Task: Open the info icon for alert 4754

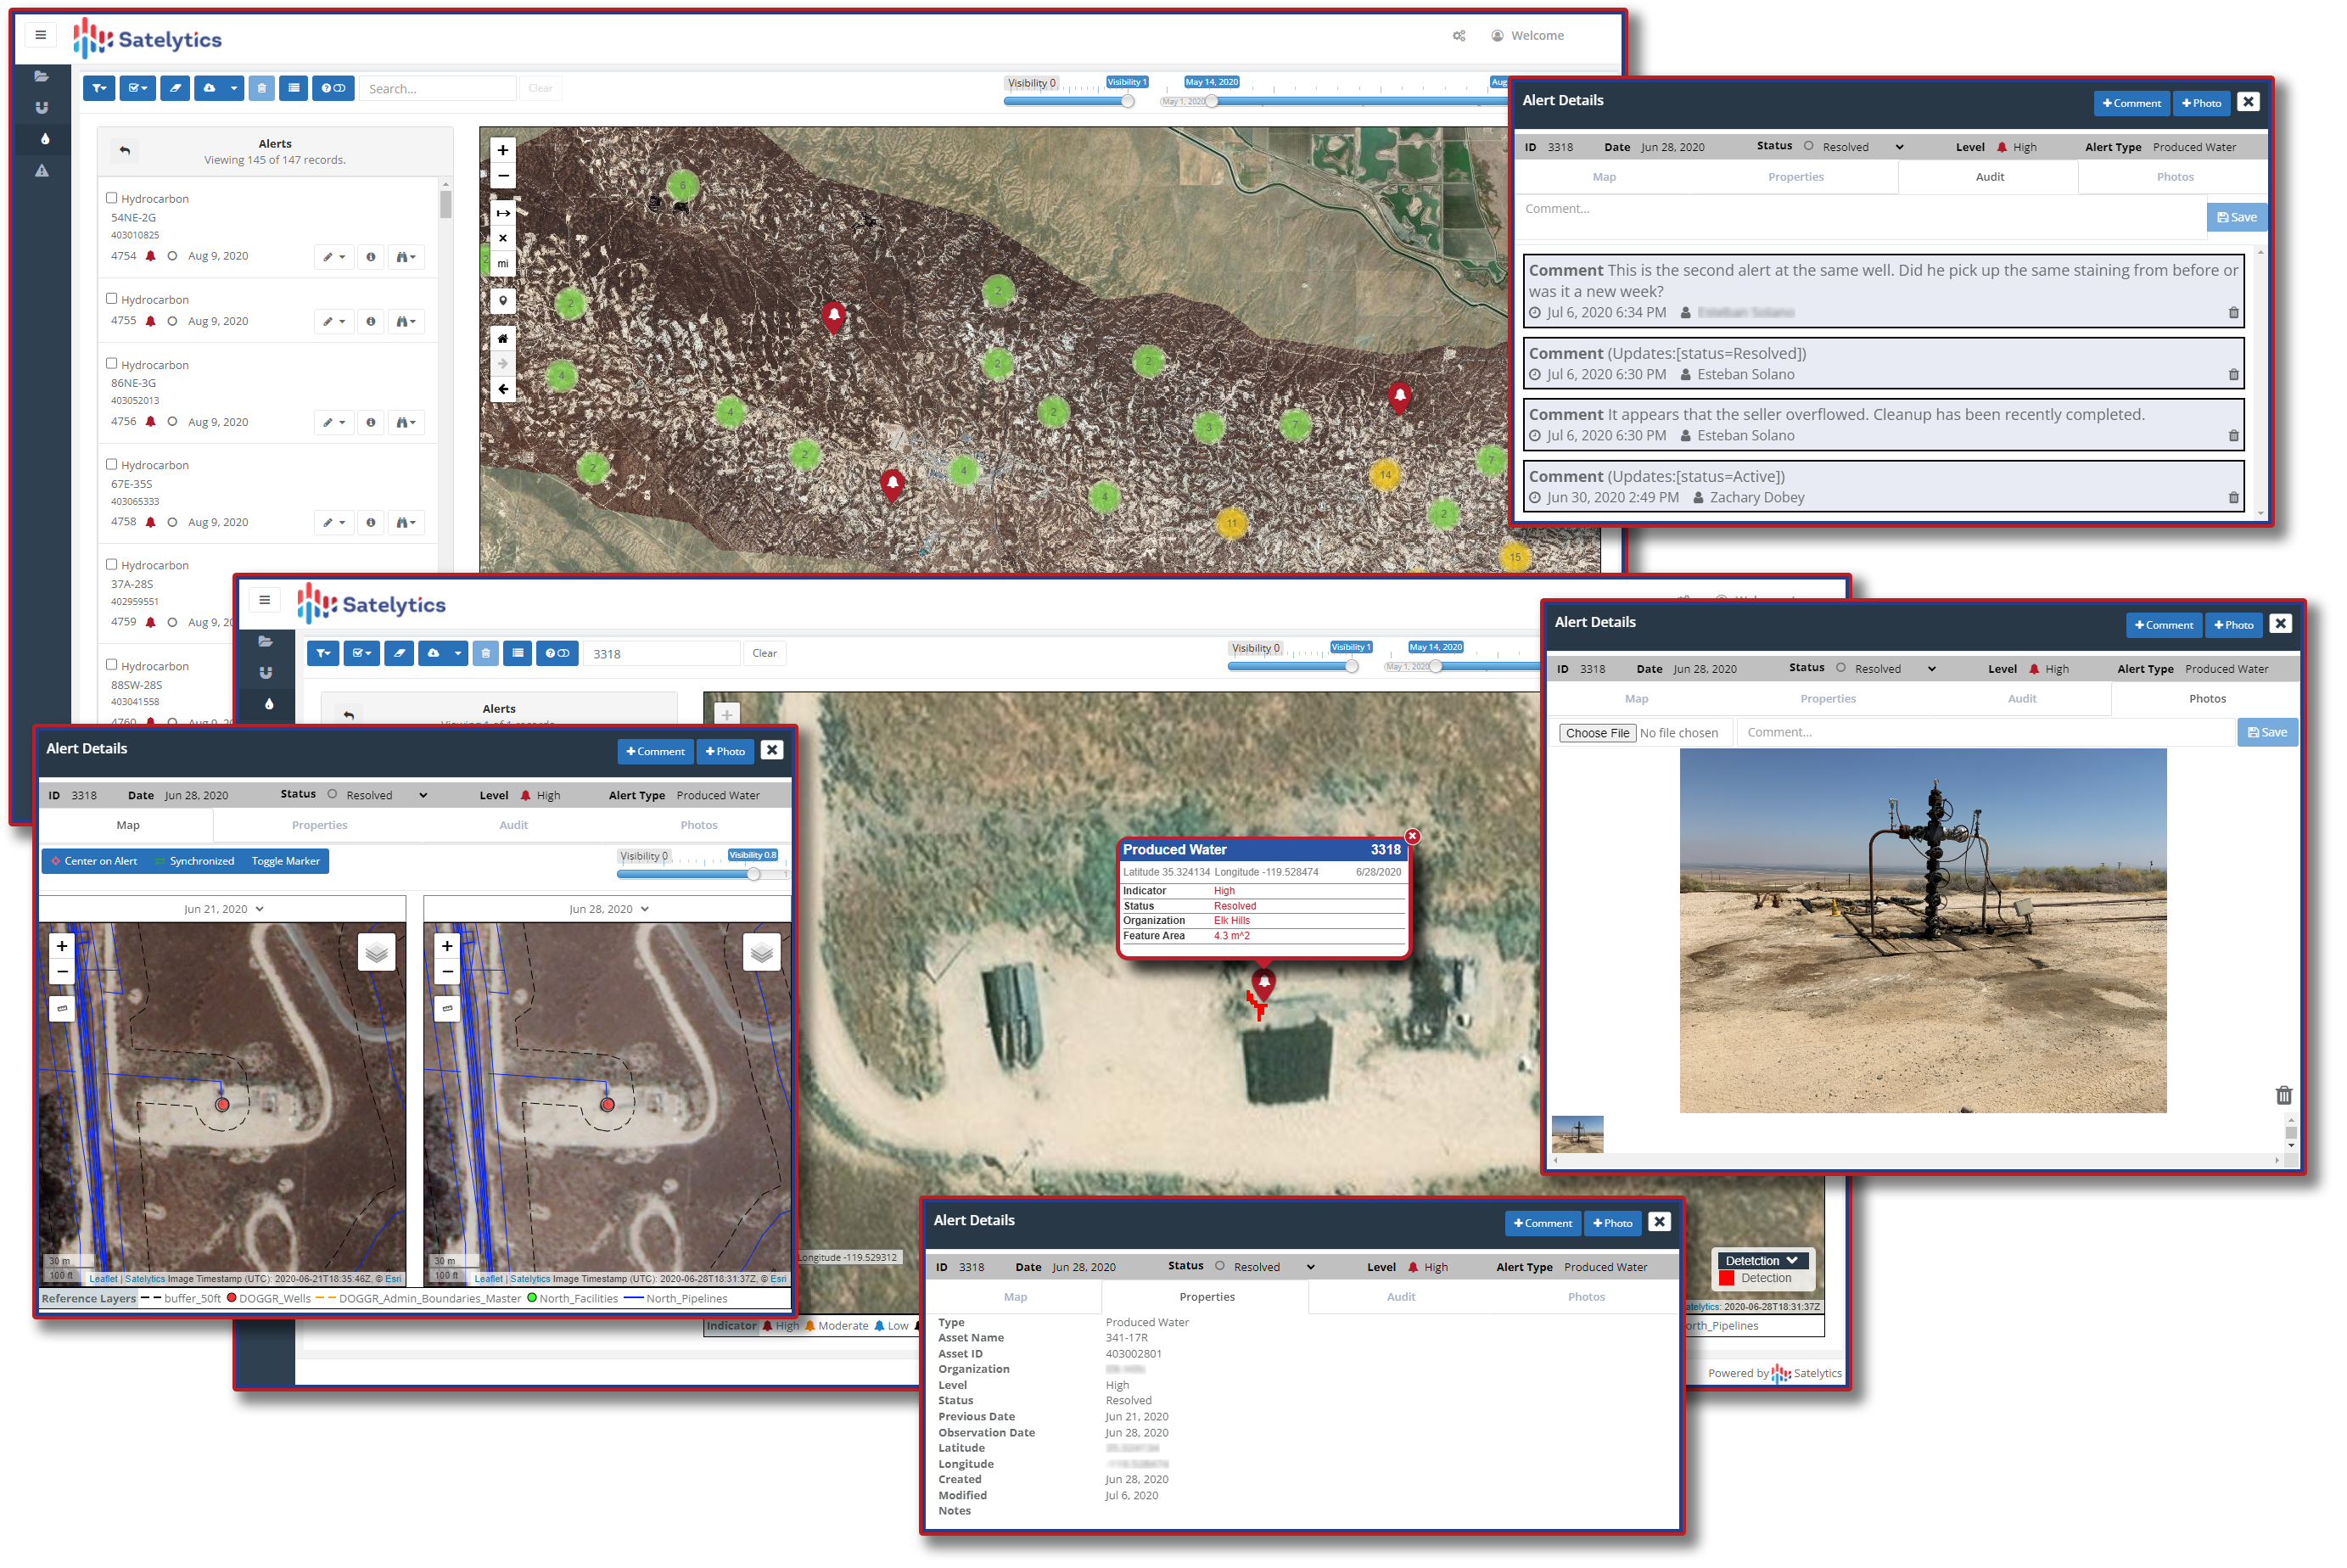Action: coord(370,257)
